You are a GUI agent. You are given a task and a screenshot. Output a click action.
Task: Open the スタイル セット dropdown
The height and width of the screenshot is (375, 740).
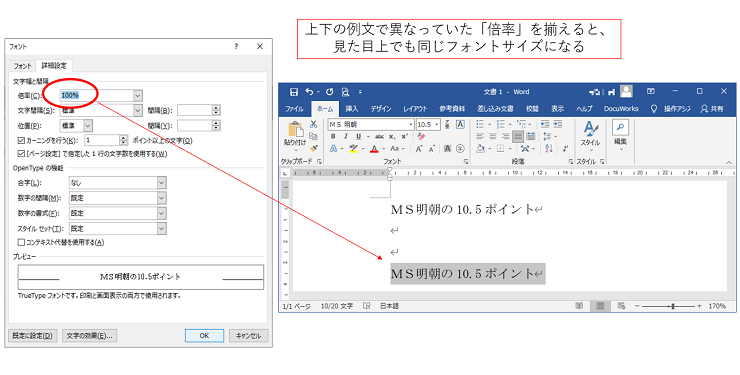click(x=162, y=229)
